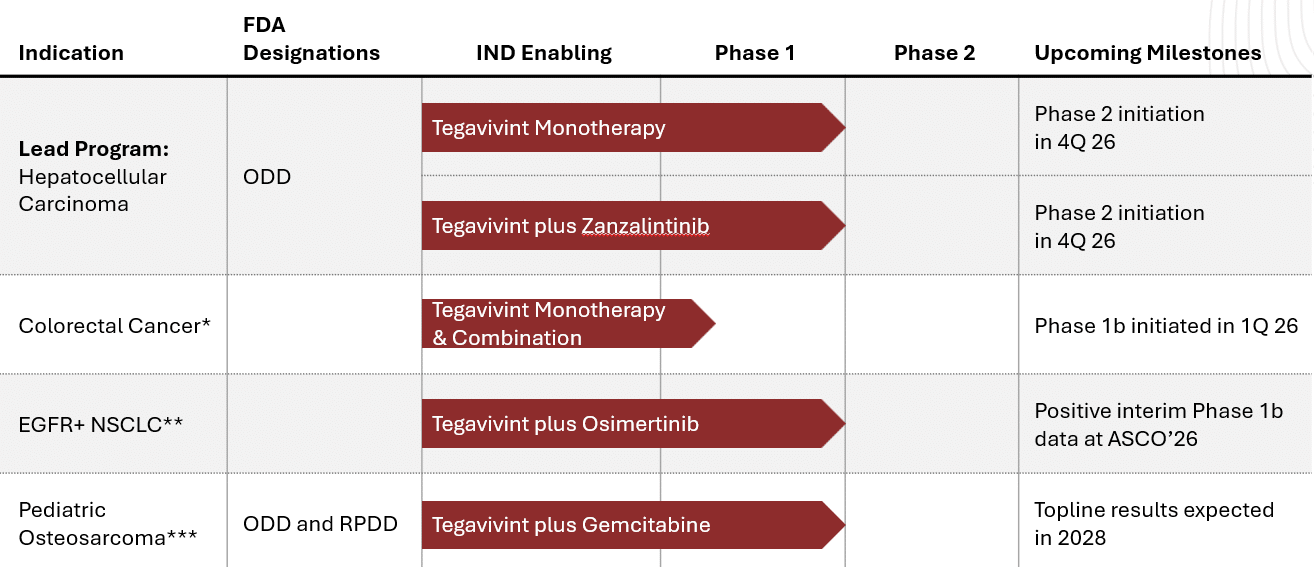
Task: Select the Tegavivint plus Zanzalintinib bar
Action: coord(633,226)
